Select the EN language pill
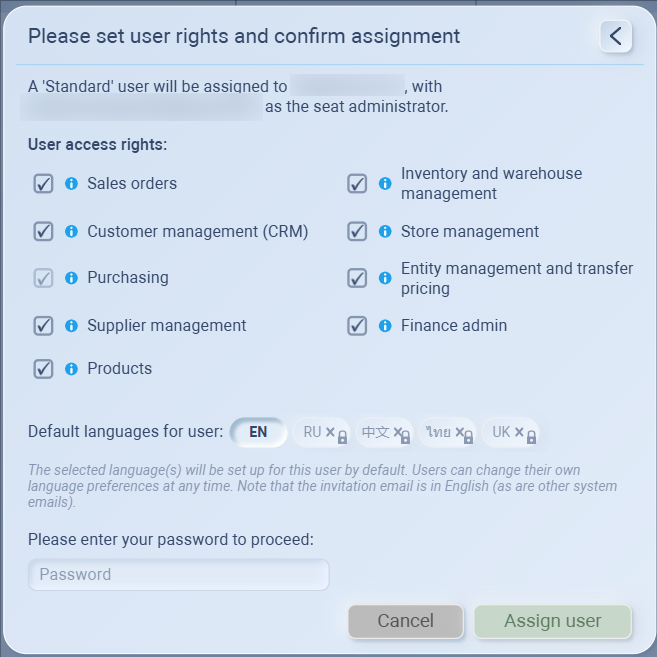The height and width of the screenshot is (657, 657). point(258,432)
